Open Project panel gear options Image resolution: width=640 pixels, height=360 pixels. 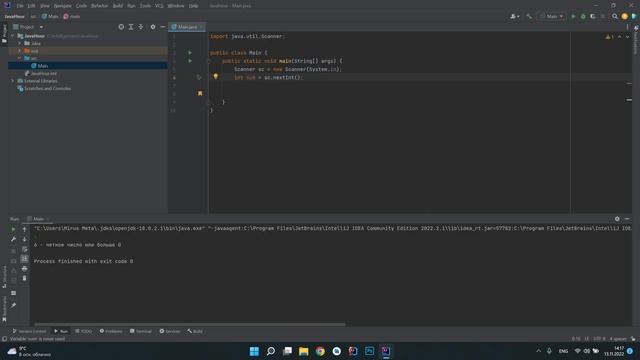click(153, 27)
